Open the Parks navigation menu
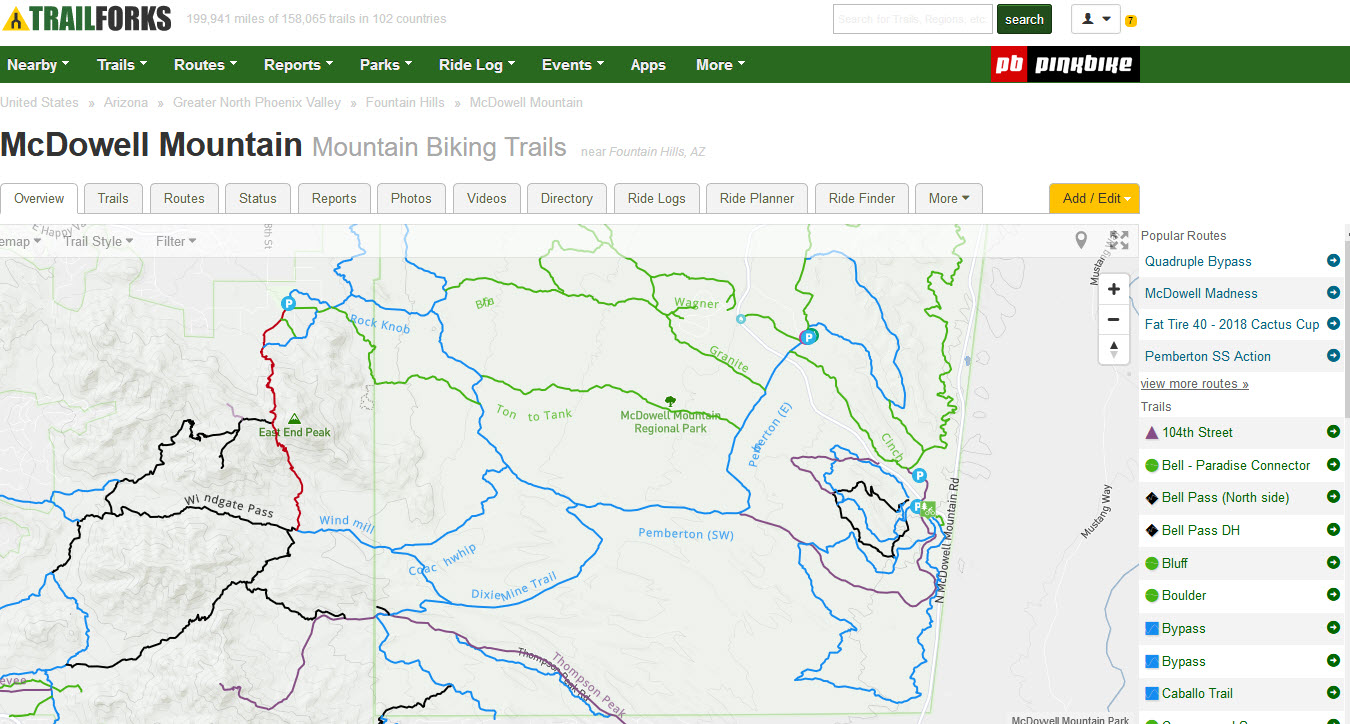 (386, 65)
